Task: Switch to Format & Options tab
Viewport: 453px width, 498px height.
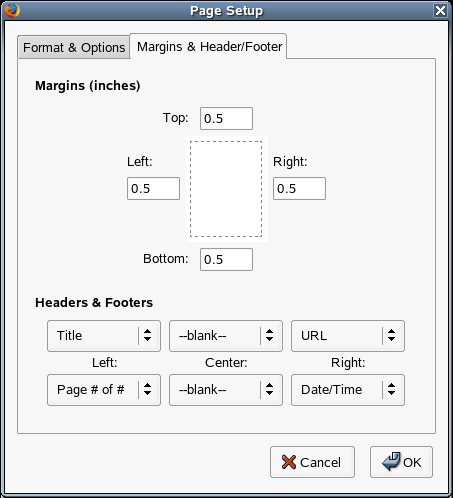Action: click(x=74, y=47)
